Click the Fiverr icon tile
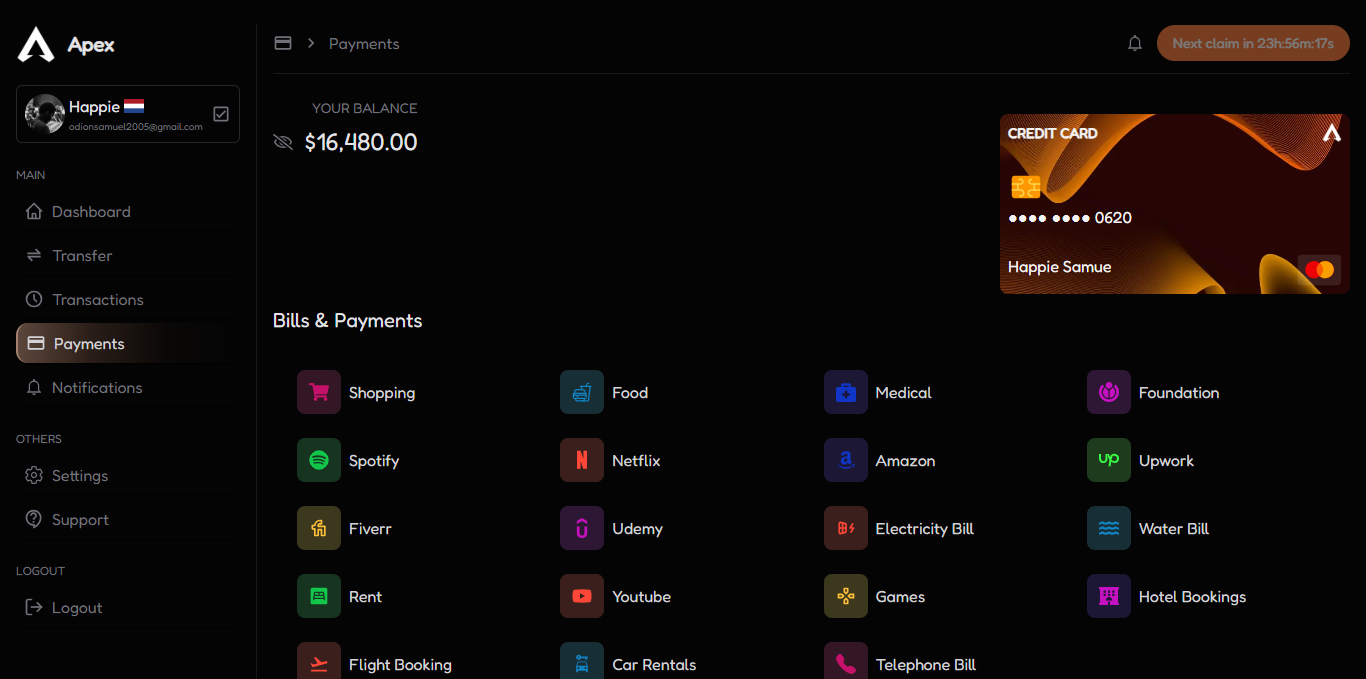Screen dimensions: 1366x679 (x=319, y=528)
